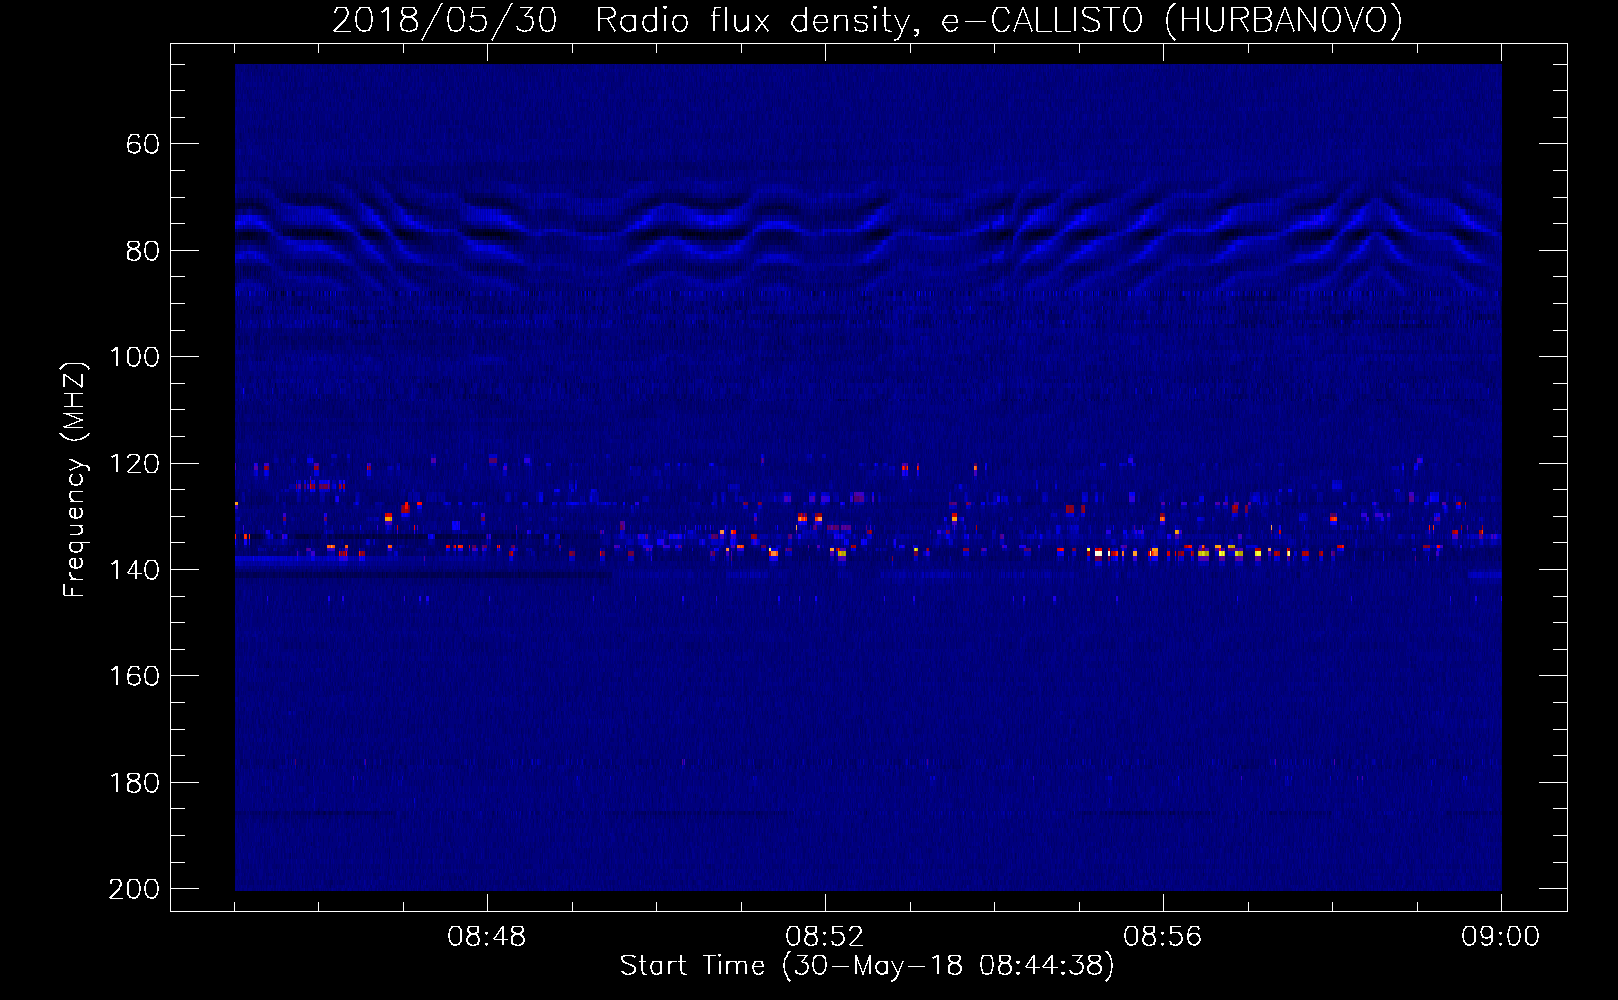Click the 60 MHz frequency tick label

click(143, 144)
